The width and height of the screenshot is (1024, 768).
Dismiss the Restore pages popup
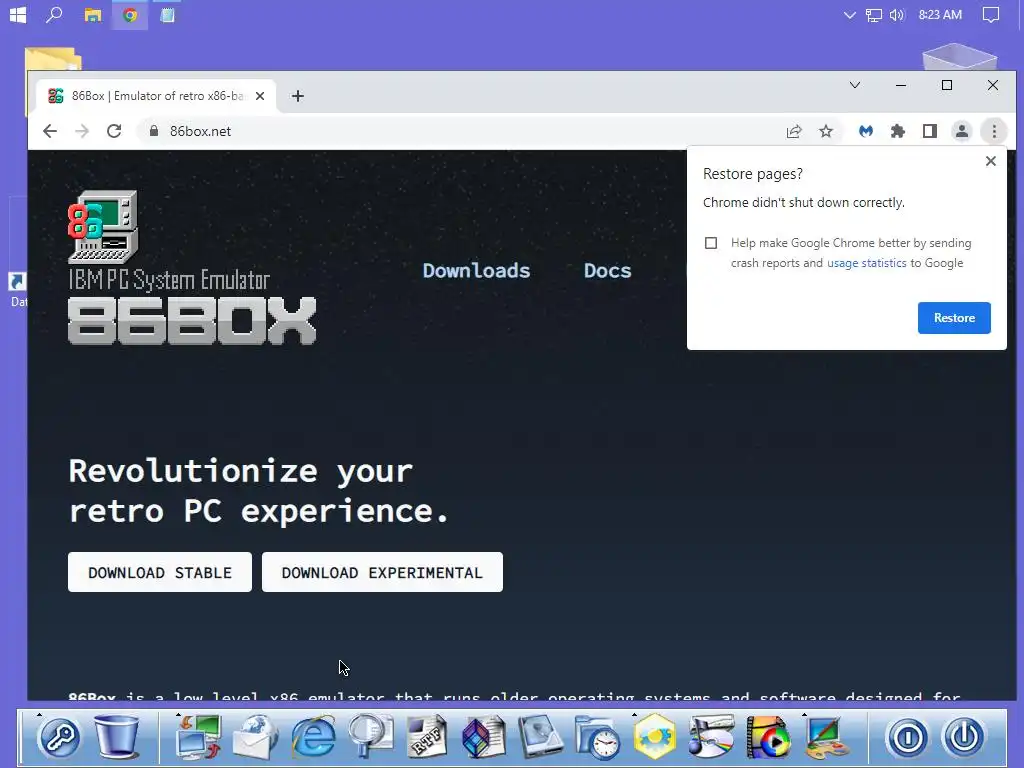(x=991, y=161)
